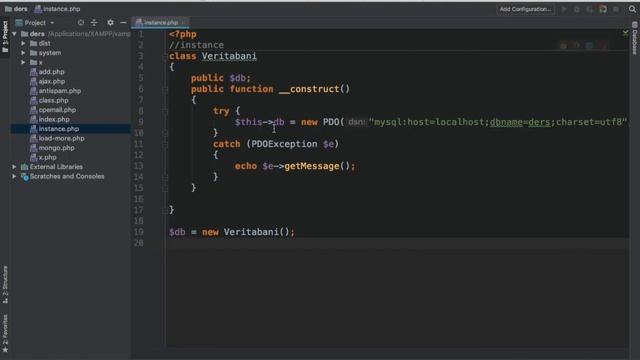Click the //instance comment line

pos(196,45)
